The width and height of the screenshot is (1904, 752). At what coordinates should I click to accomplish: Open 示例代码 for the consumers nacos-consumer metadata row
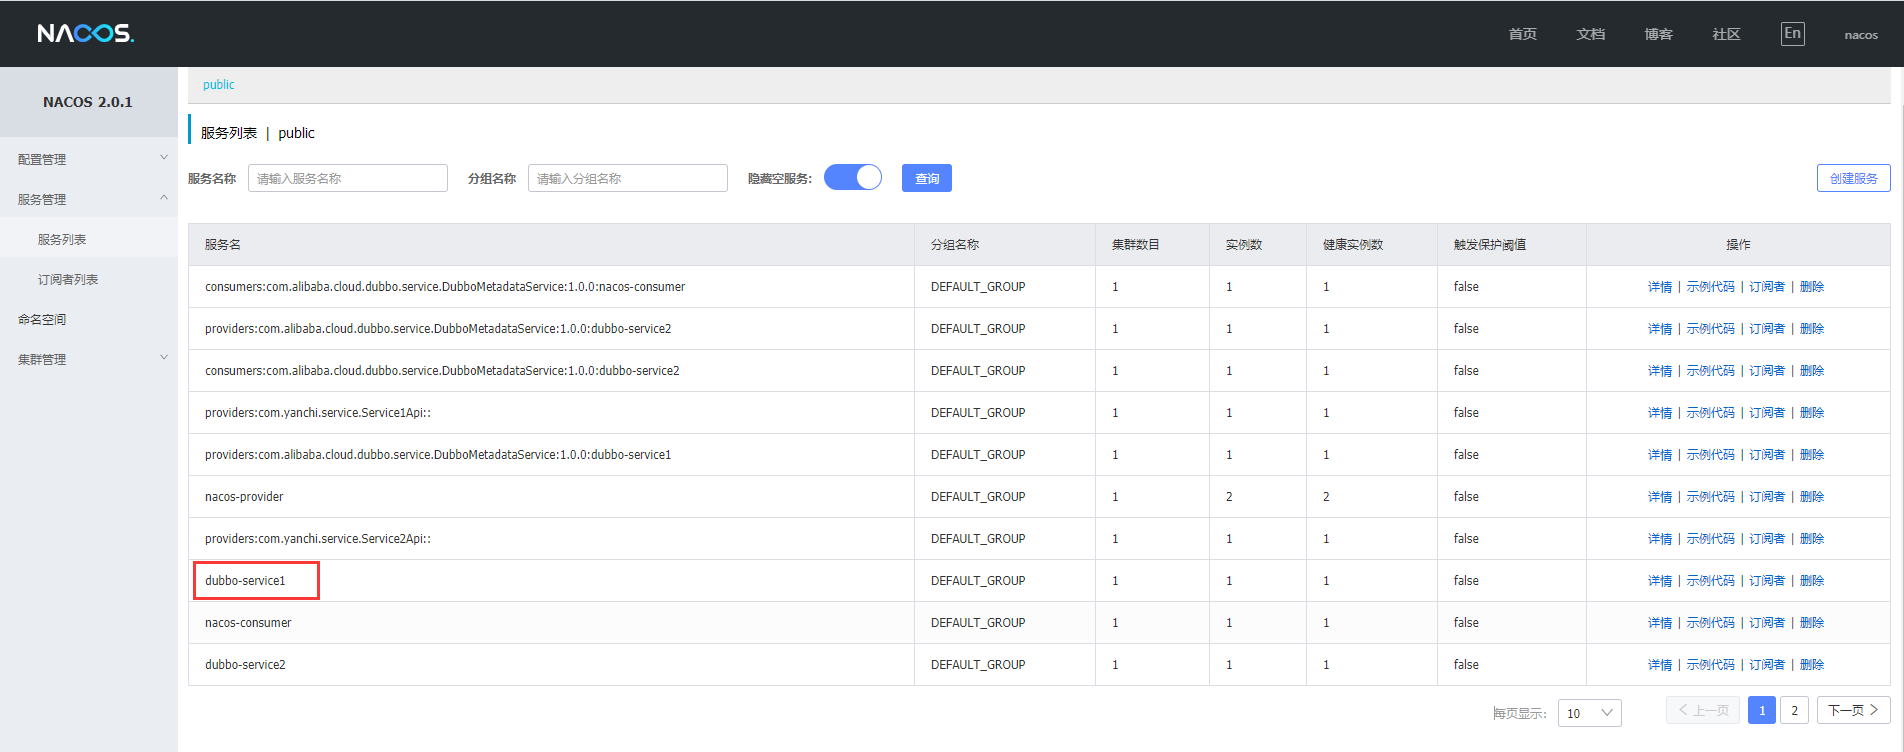pos(1711,286)
